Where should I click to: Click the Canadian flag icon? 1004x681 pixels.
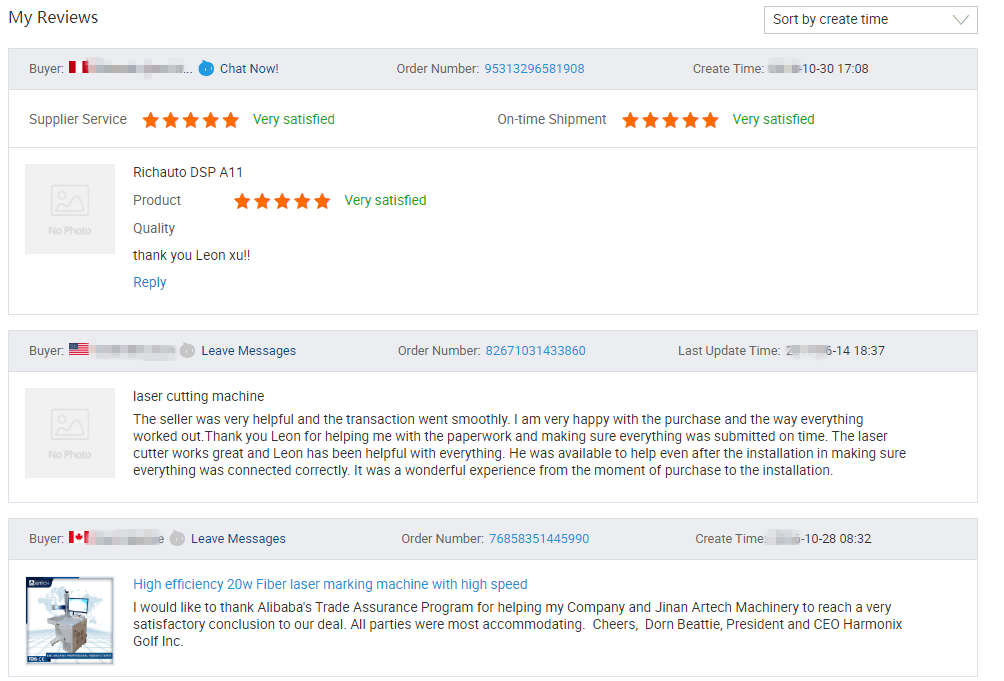click(77, 538)
